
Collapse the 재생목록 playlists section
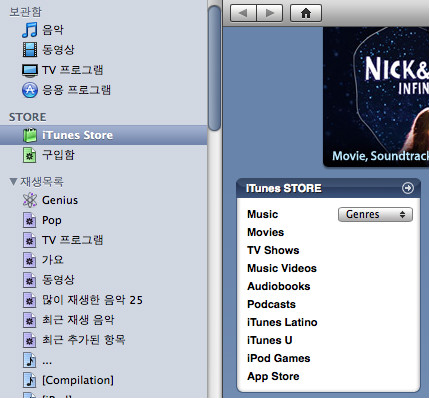pos(14,182)
